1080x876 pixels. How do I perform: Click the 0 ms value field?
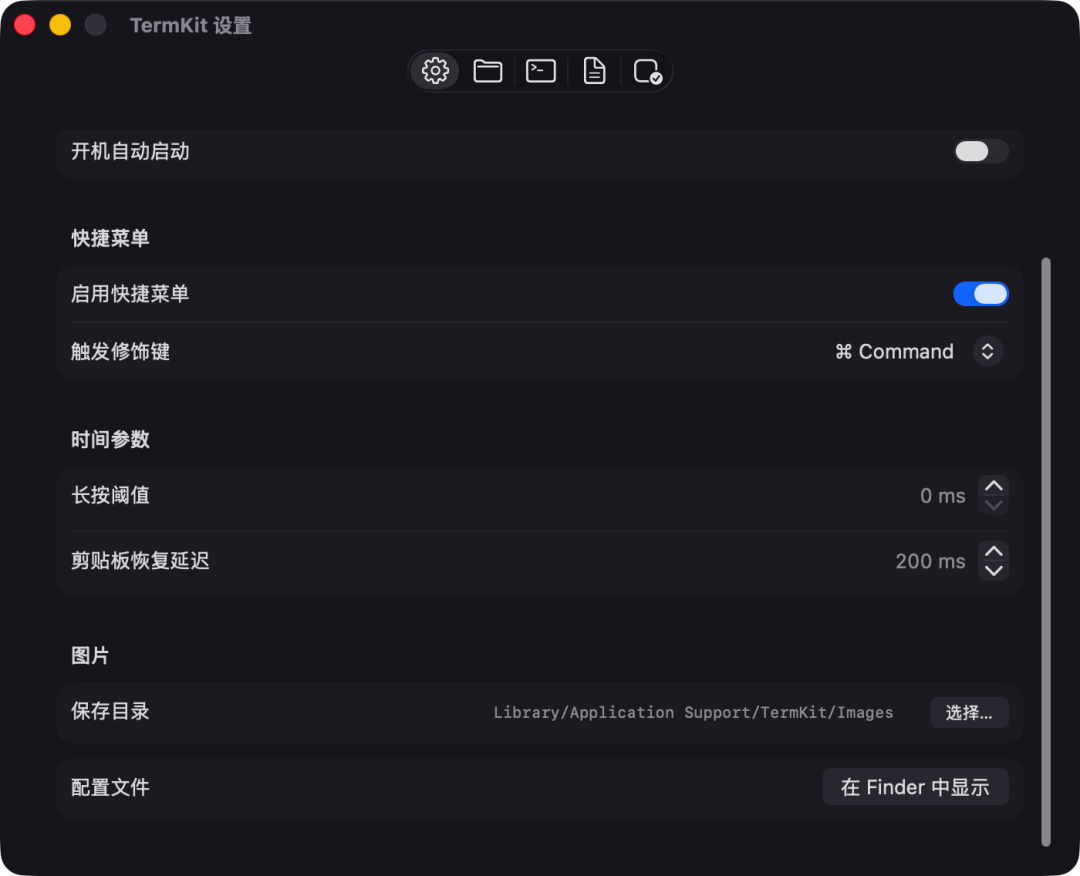(x=942, y=495)
